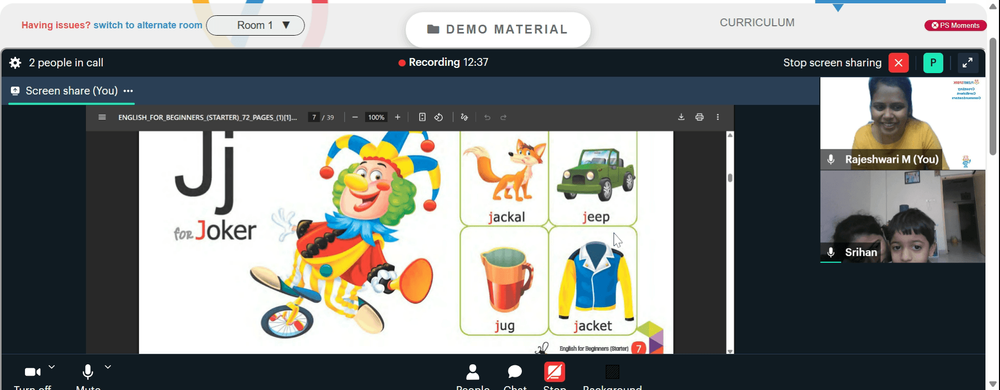This screenshot has height=390, width=1000.
Task: Click the jacket picture card
Action: click(x=592, y=281)
